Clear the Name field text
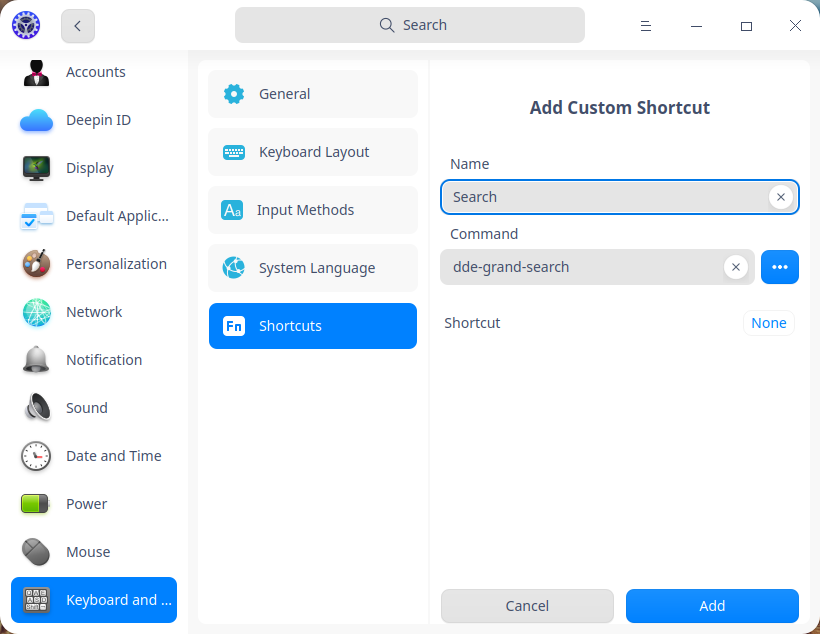The image size is (820, 634). pos(781,197)
